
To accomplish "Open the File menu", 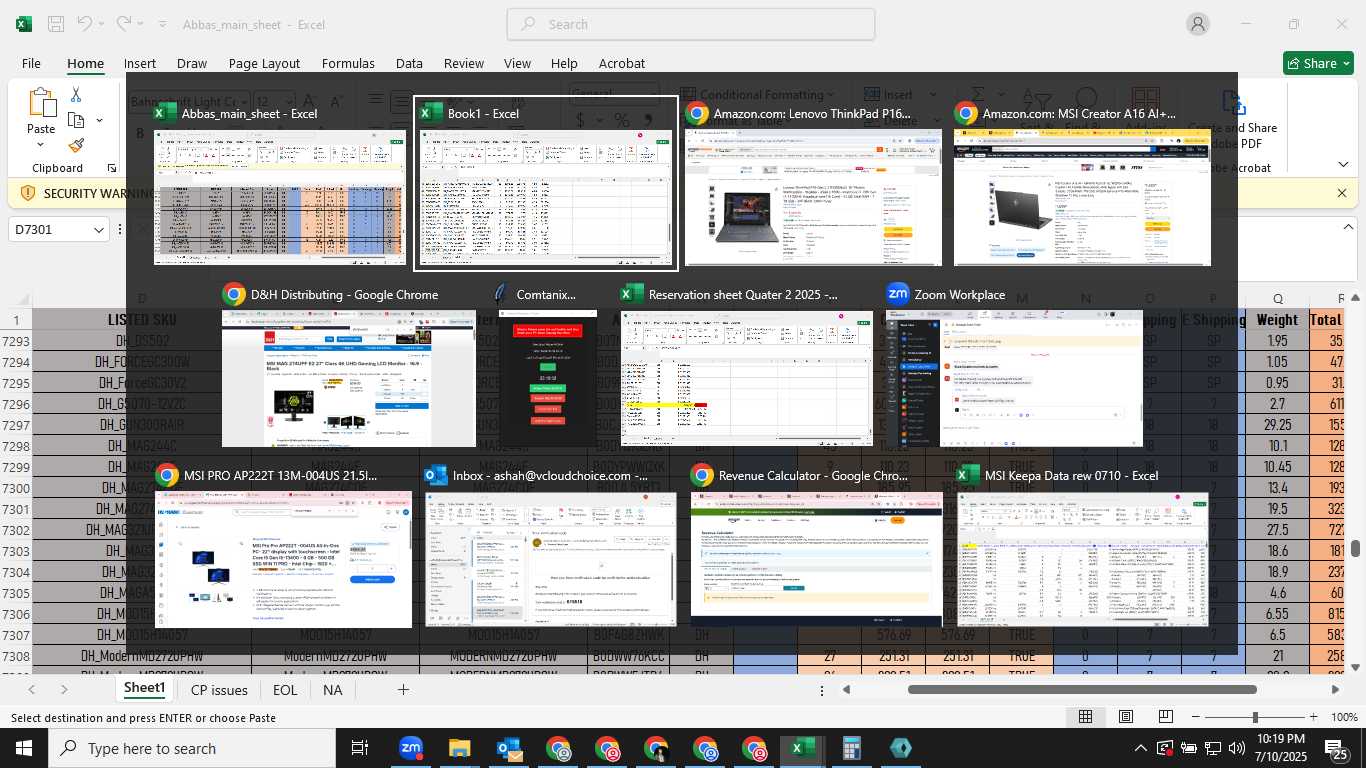I will 31,63.
